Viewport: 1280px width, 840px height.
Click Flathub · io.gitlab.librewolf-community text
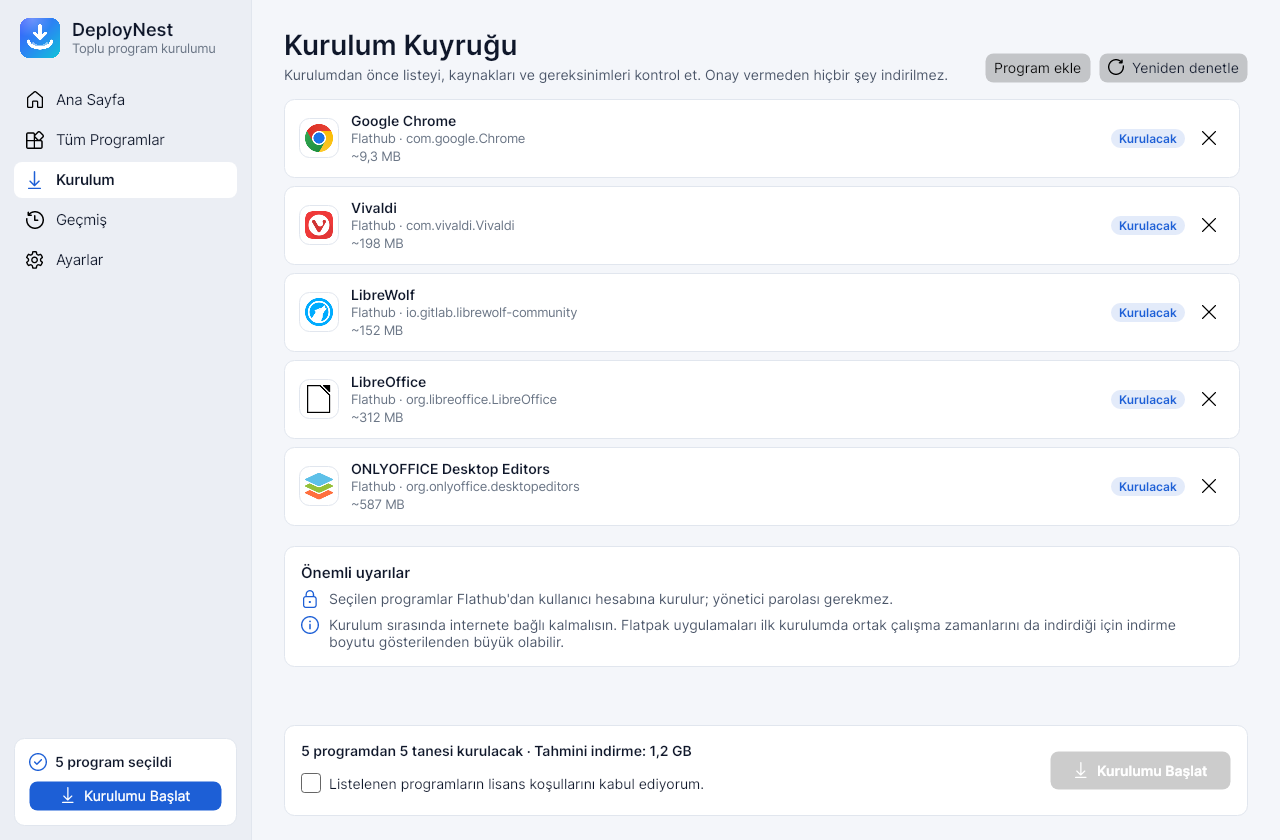464,313
